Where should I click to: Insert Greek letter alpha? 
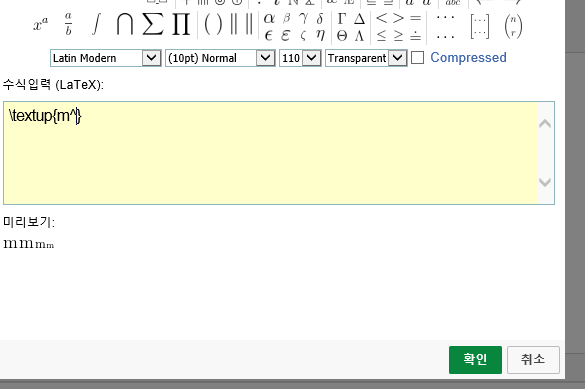pos(269,18)
